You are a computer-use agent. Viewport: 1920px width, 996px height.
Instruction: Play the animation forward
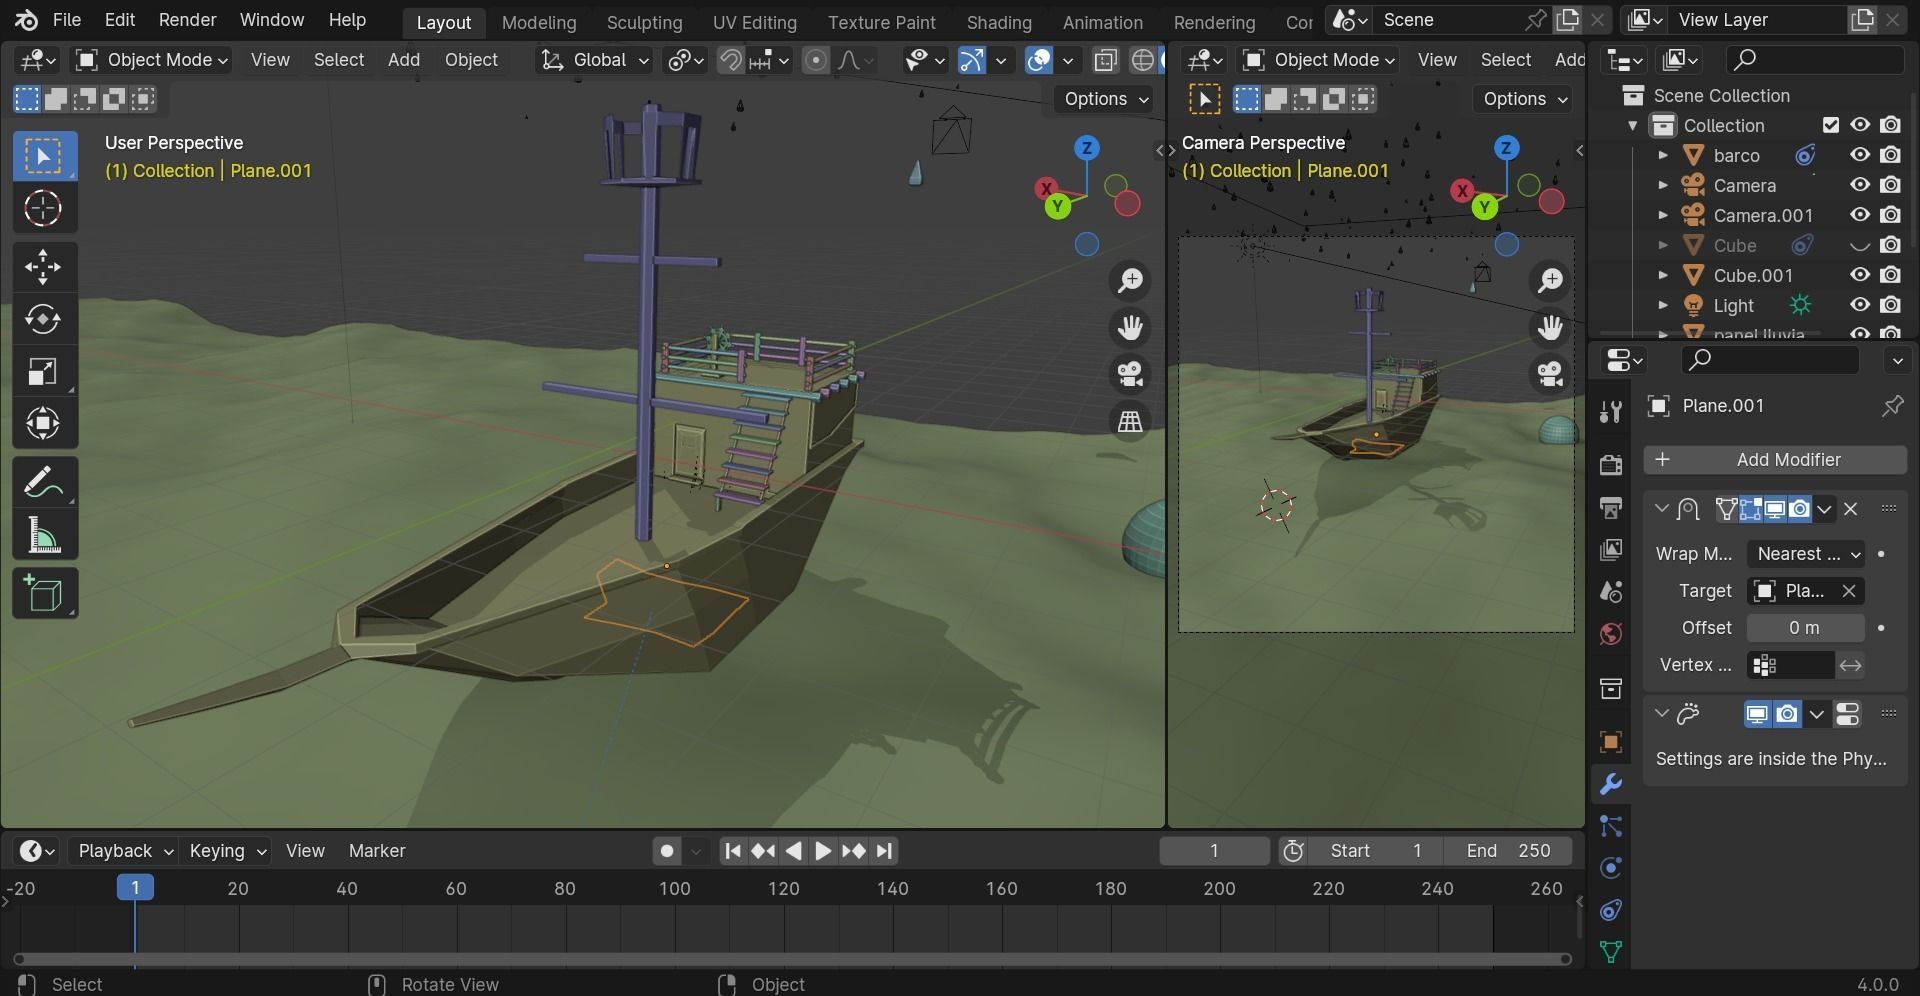823,851
